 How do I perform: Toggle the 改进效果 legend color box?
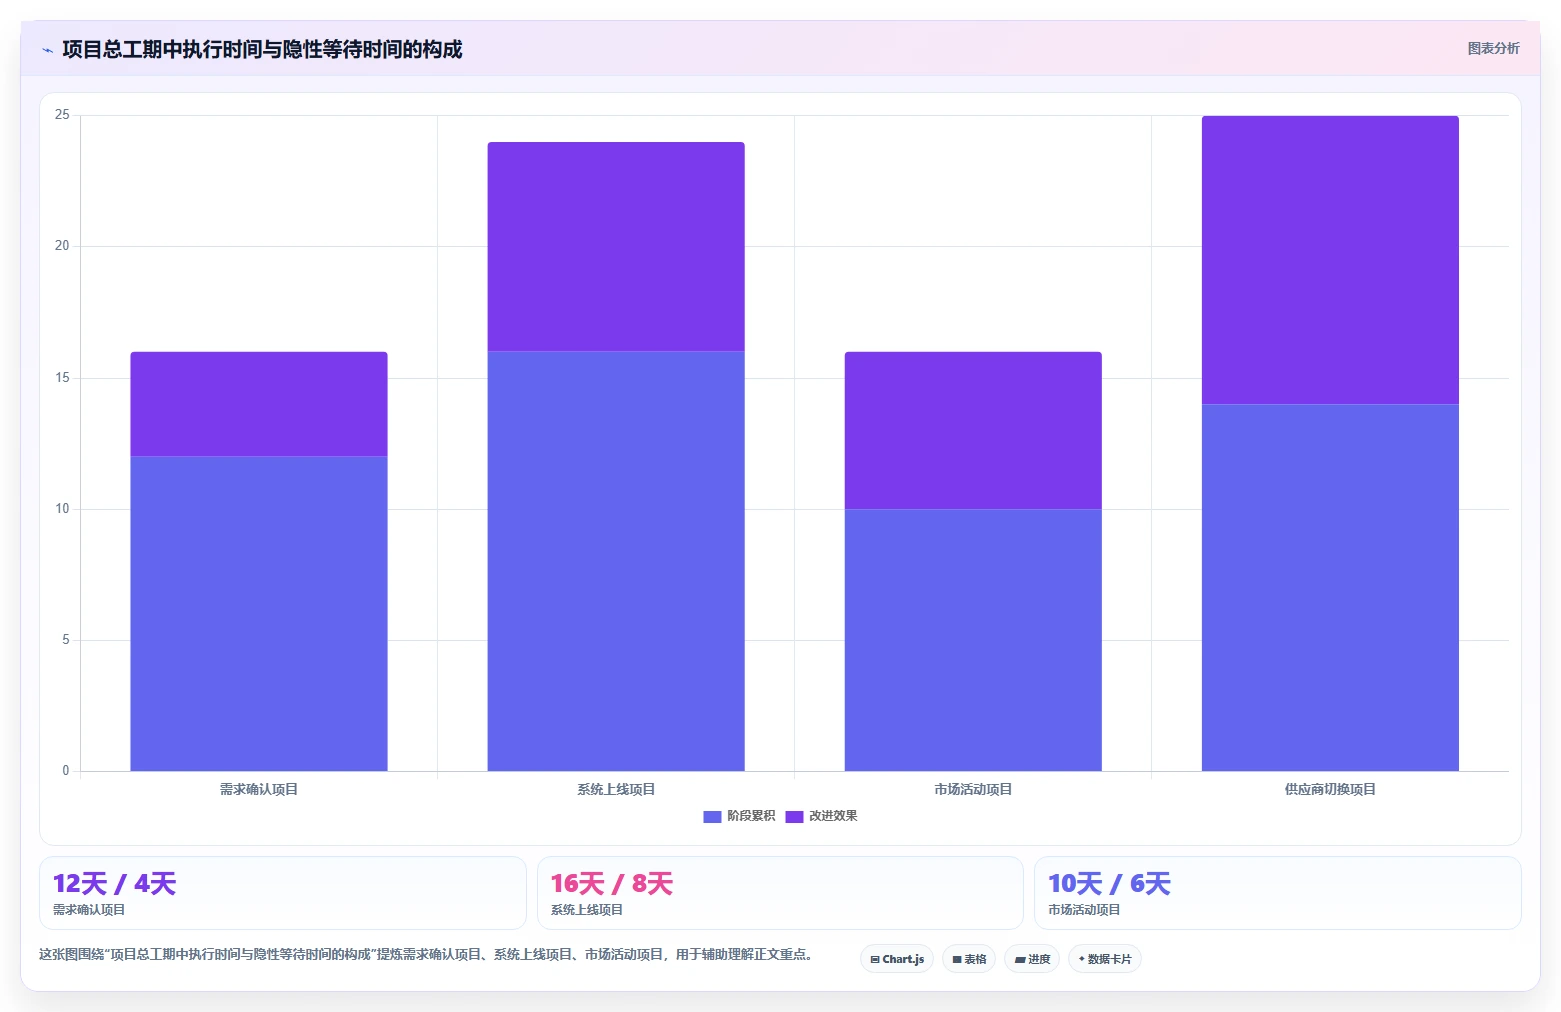click(x=794, y=817)
